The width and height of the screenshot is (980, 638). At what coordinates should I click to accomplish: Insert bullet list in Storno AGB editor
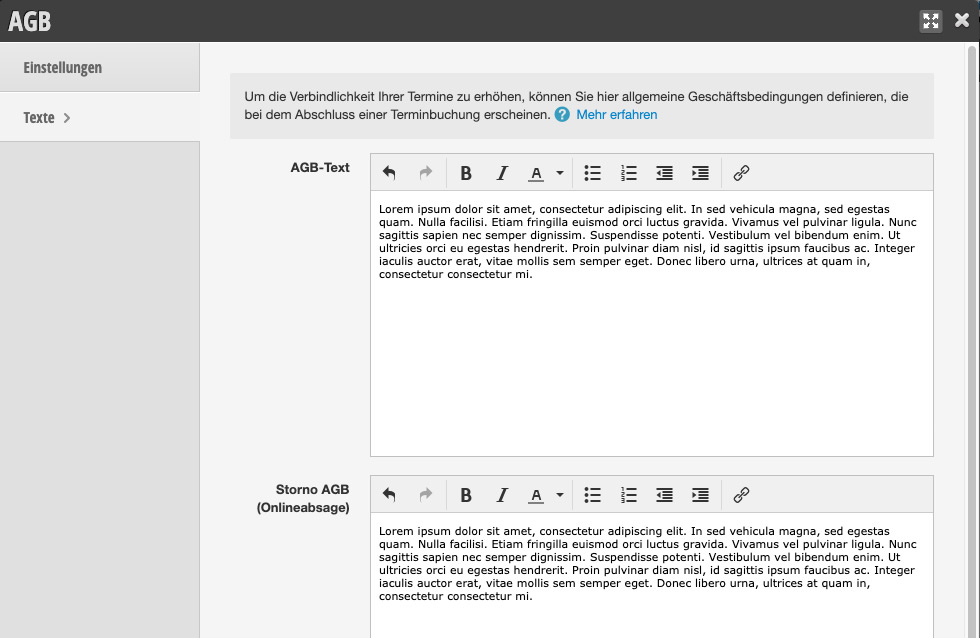(x=592, y=495)
